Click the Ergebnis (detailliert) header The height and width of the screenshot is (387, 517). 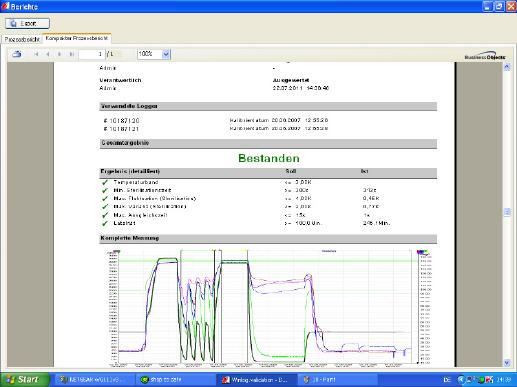130,171
